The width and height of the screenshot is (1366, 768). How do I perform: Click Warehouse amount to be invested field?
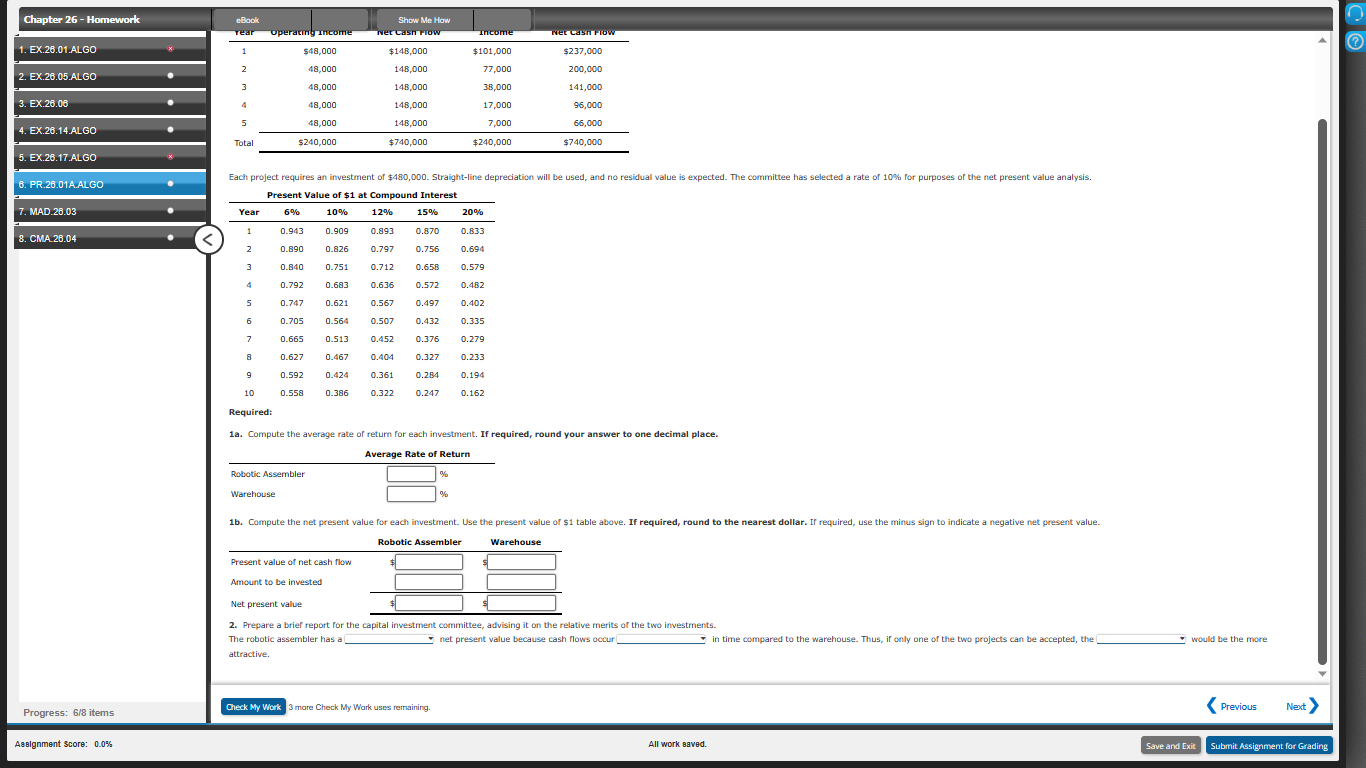[x=521, y=582]
